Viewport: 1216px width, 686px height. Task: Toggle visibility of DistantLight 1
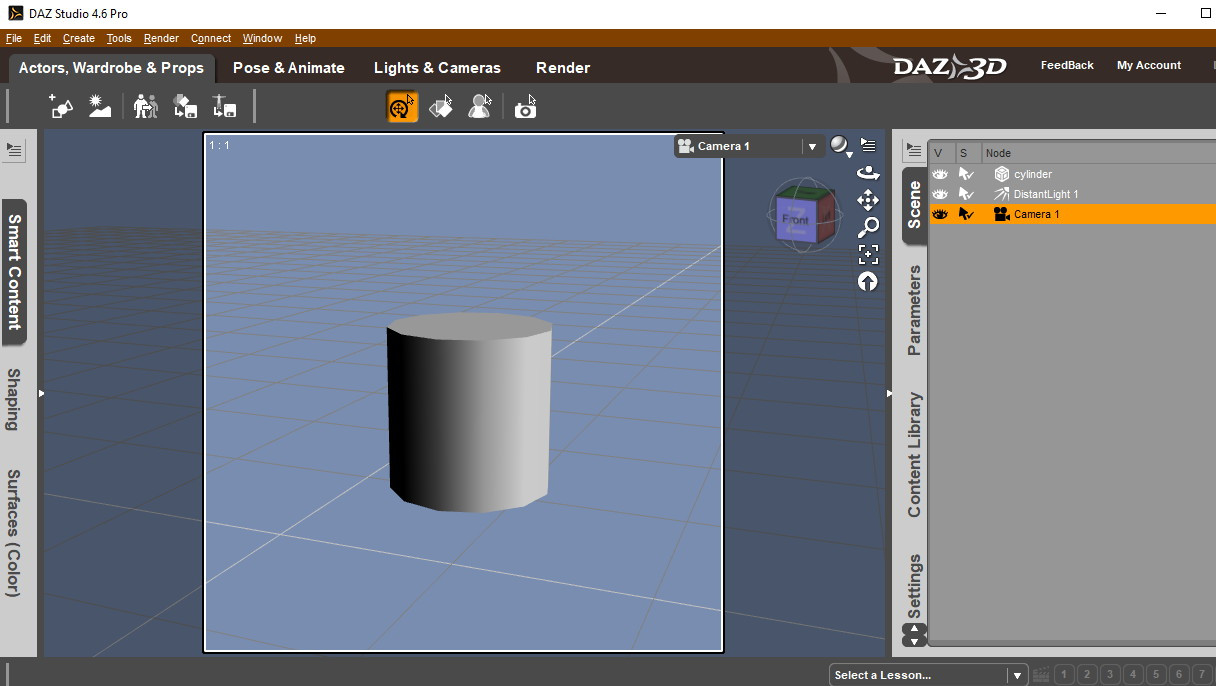[940, 194]
